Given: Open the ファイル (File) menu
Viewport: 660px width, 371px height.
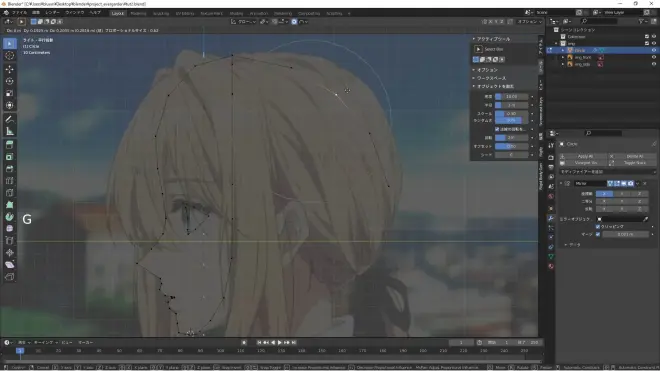Looking at the screenshot, I should pyautogui.click(x=19, y=13).
